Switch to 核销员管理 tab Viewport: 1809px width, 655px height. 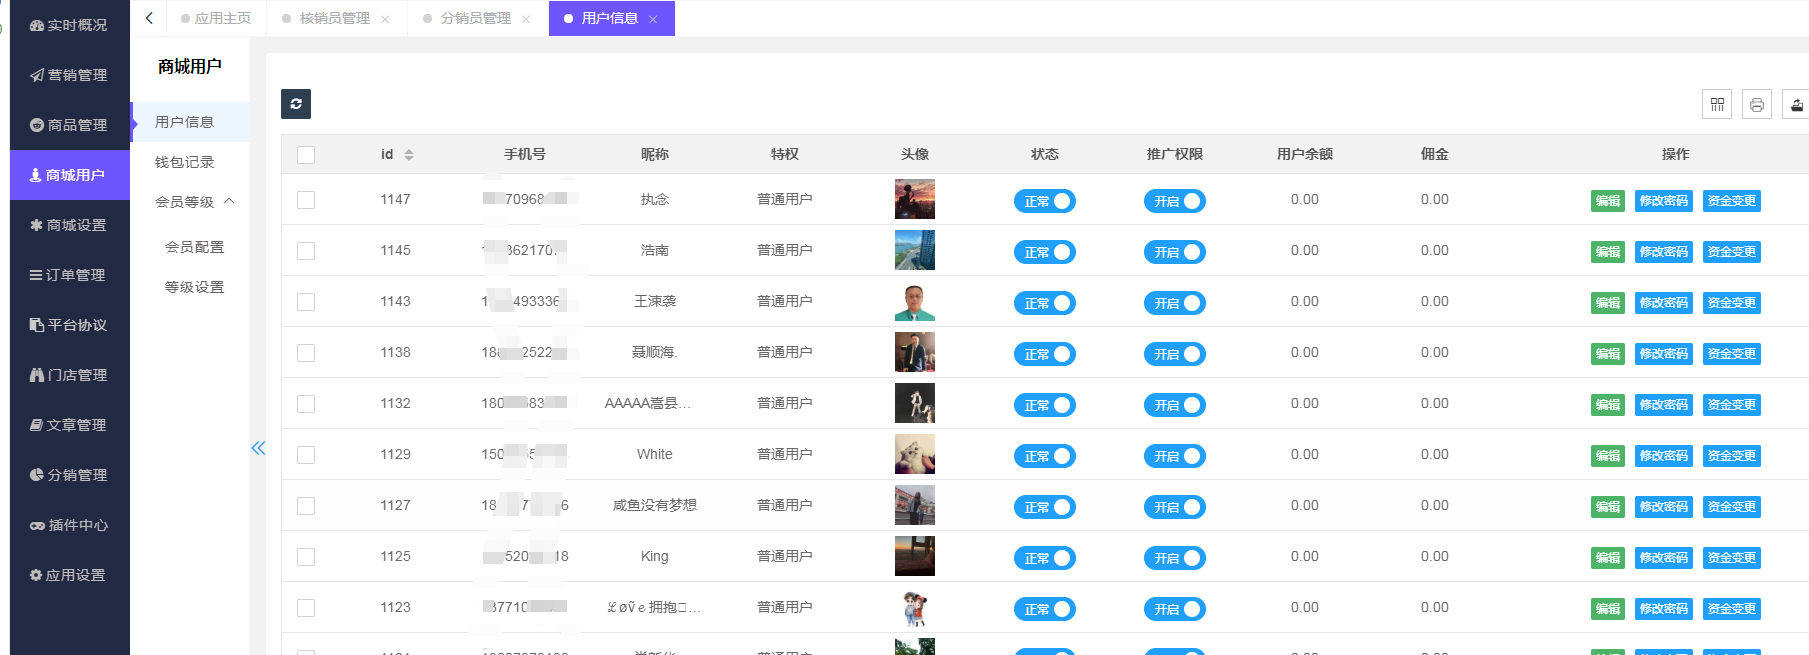334,18
